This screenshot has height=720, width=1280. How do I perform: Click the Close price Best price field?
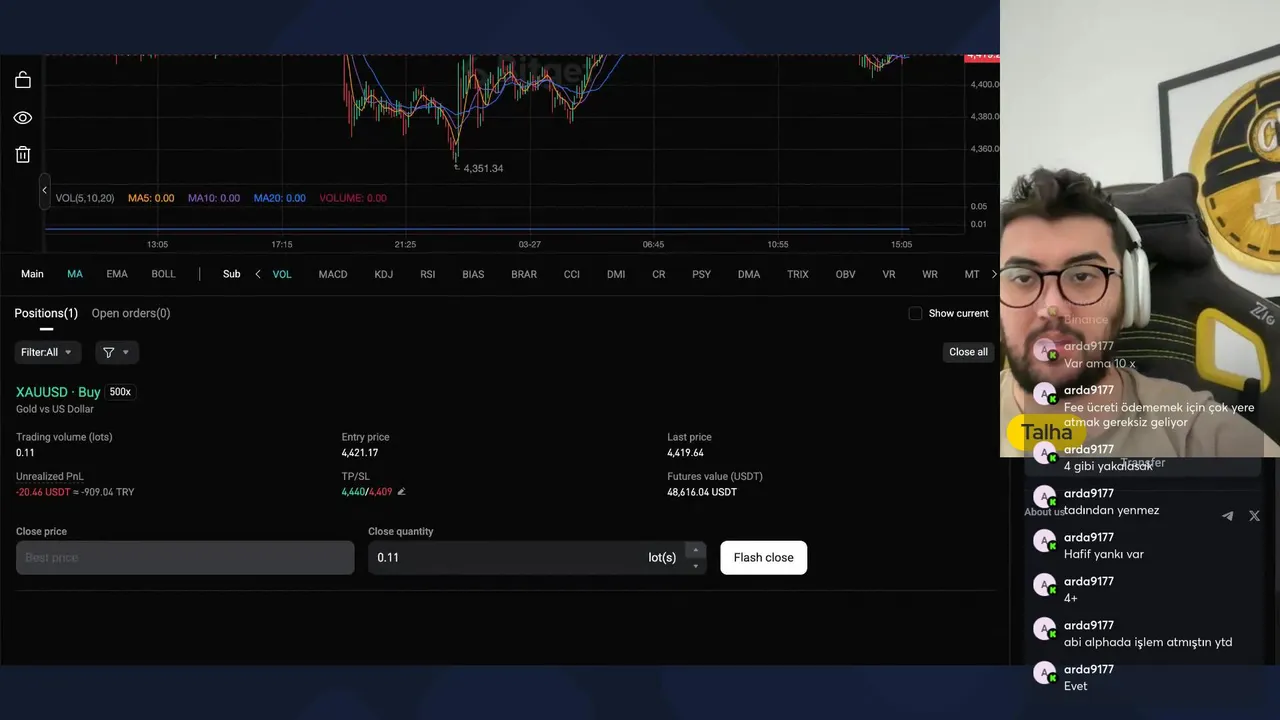click(x=185, y=558)
